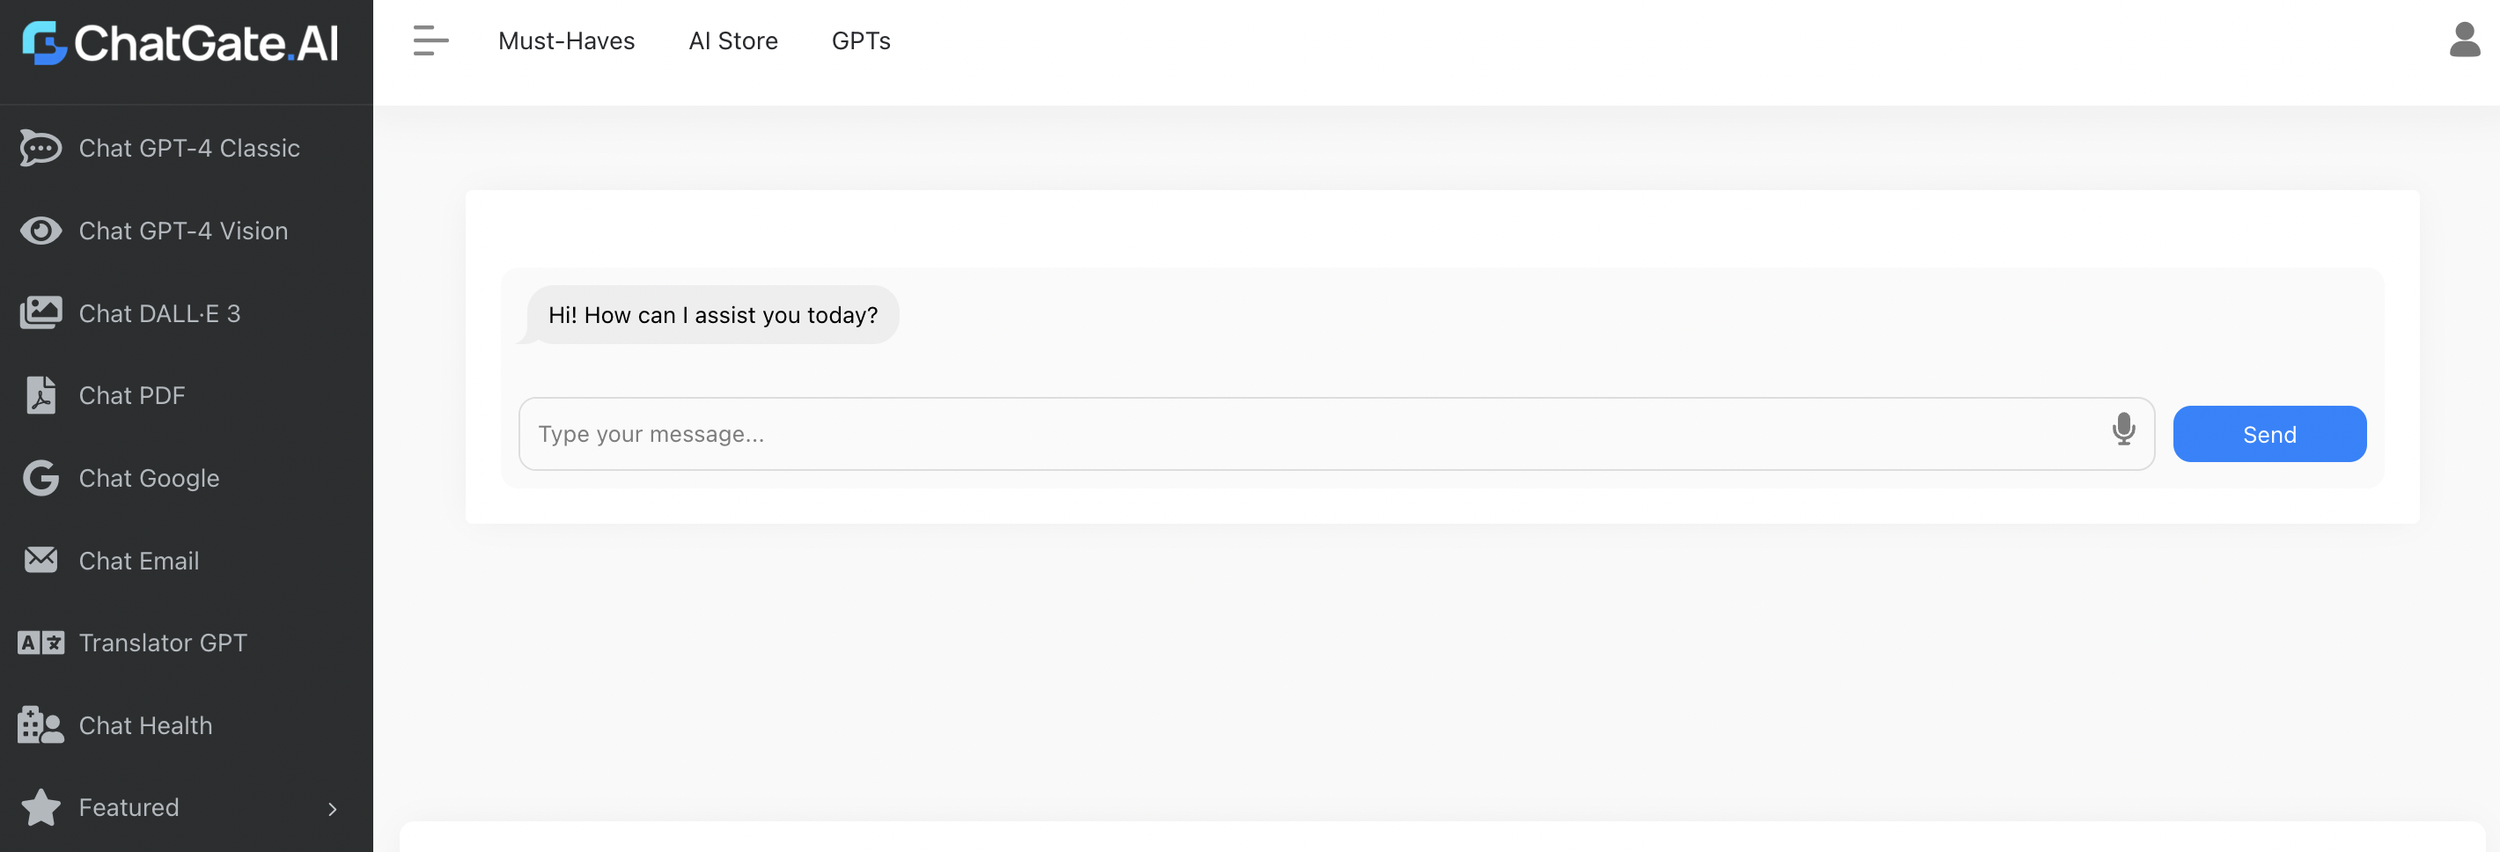Click the ChatGate.AI logo
The width and height of the screenshot is (2500, 852).
pos(180,43)
